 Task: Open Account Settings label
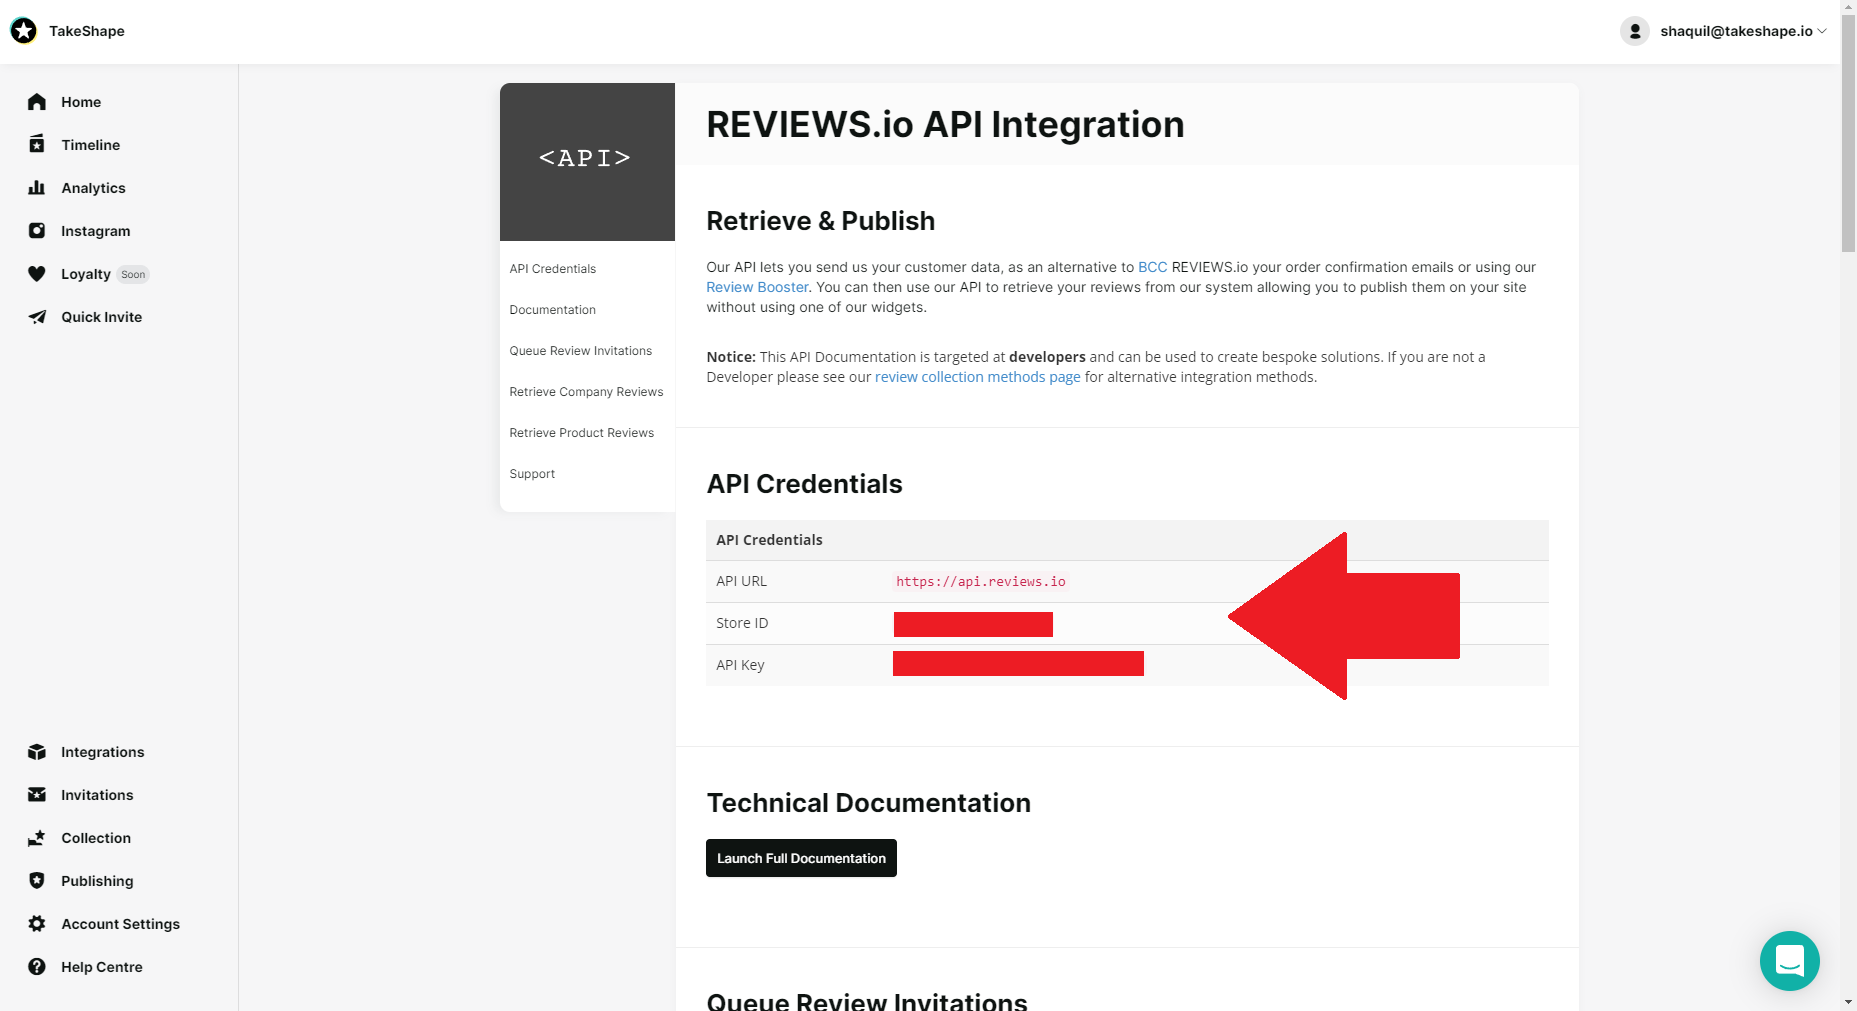[x=120, y=924]
